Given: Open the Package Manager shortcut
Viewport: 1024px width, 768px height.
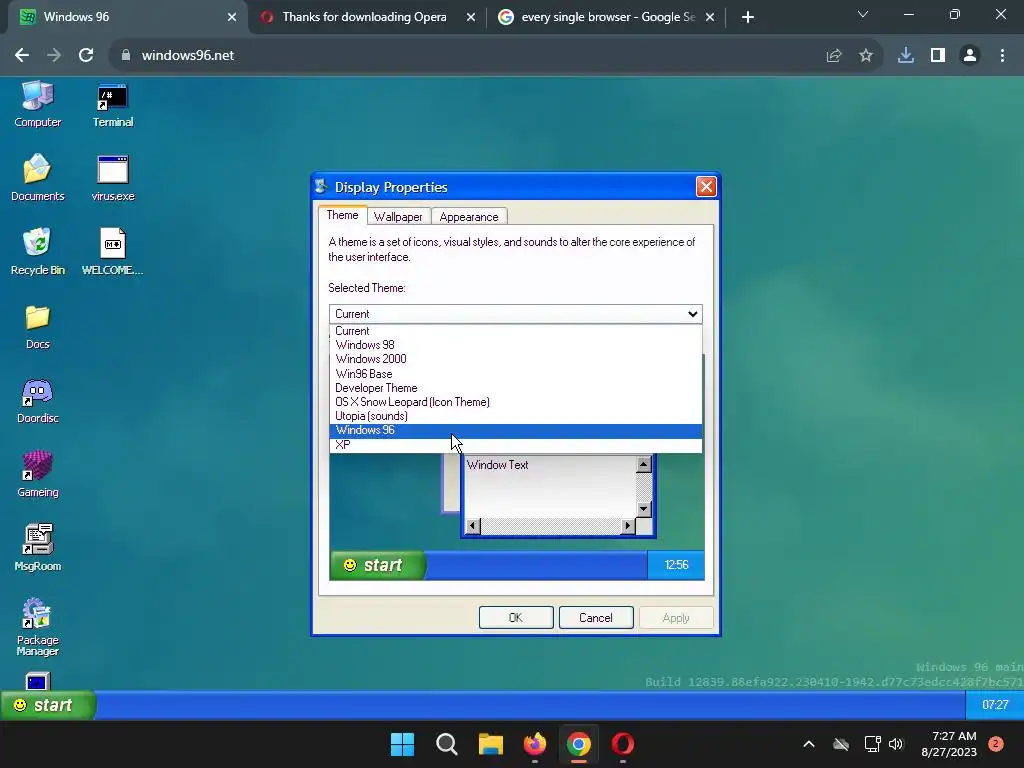Looking at the screenshot, I should (37, 627).
